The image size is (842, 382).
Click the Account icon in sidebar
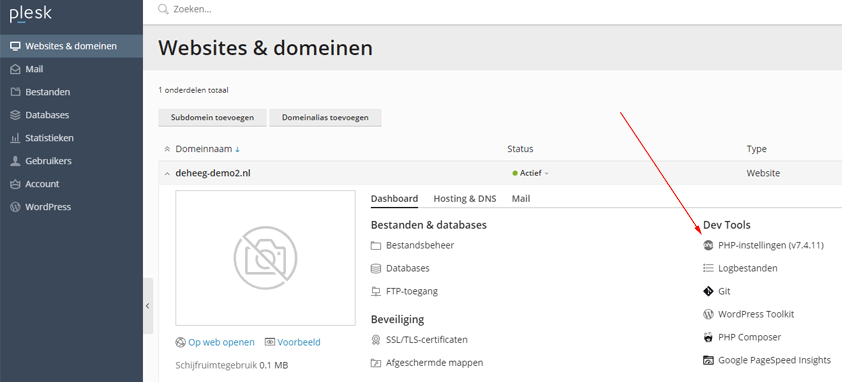pyautogui.click(x=16, y=184)
